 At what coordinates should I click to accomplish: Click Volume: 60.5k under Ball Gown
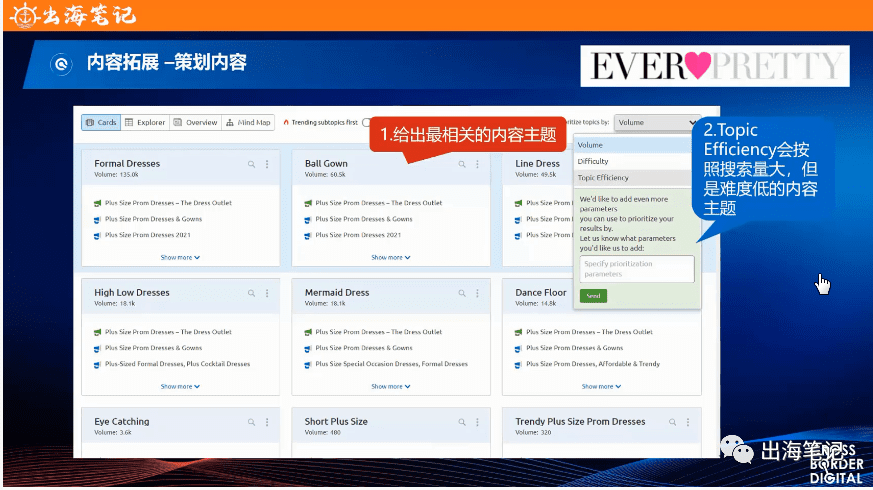click(x=325, y=175)
